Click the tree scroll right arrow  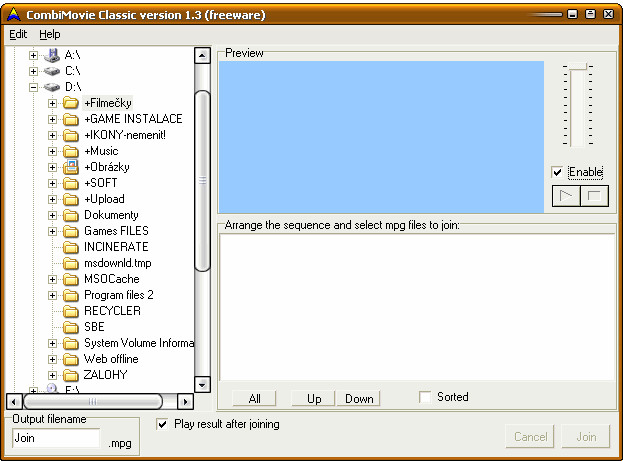[185, 401]
